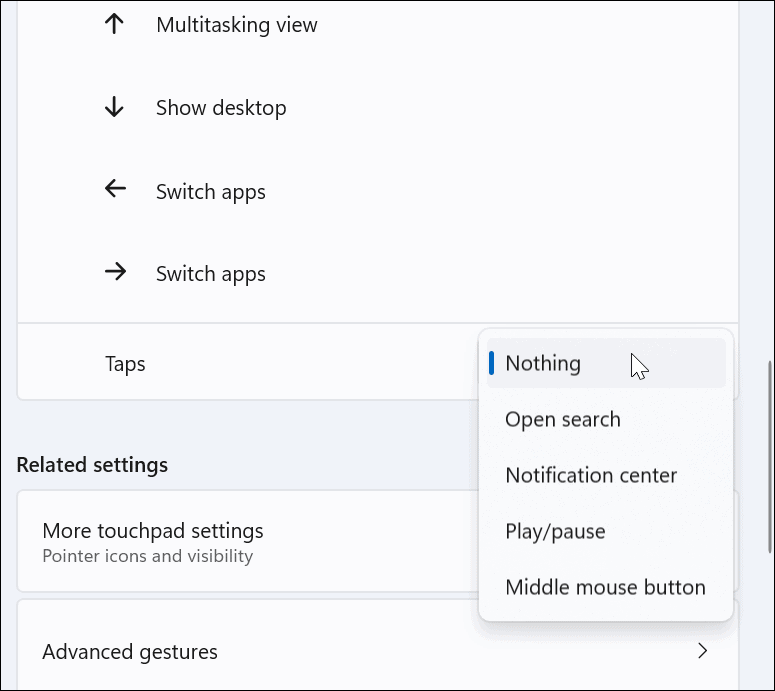The height and width of the screenshot is (691, 775).
Task: Open Advanced gestures page
Action: pos(130,652)
